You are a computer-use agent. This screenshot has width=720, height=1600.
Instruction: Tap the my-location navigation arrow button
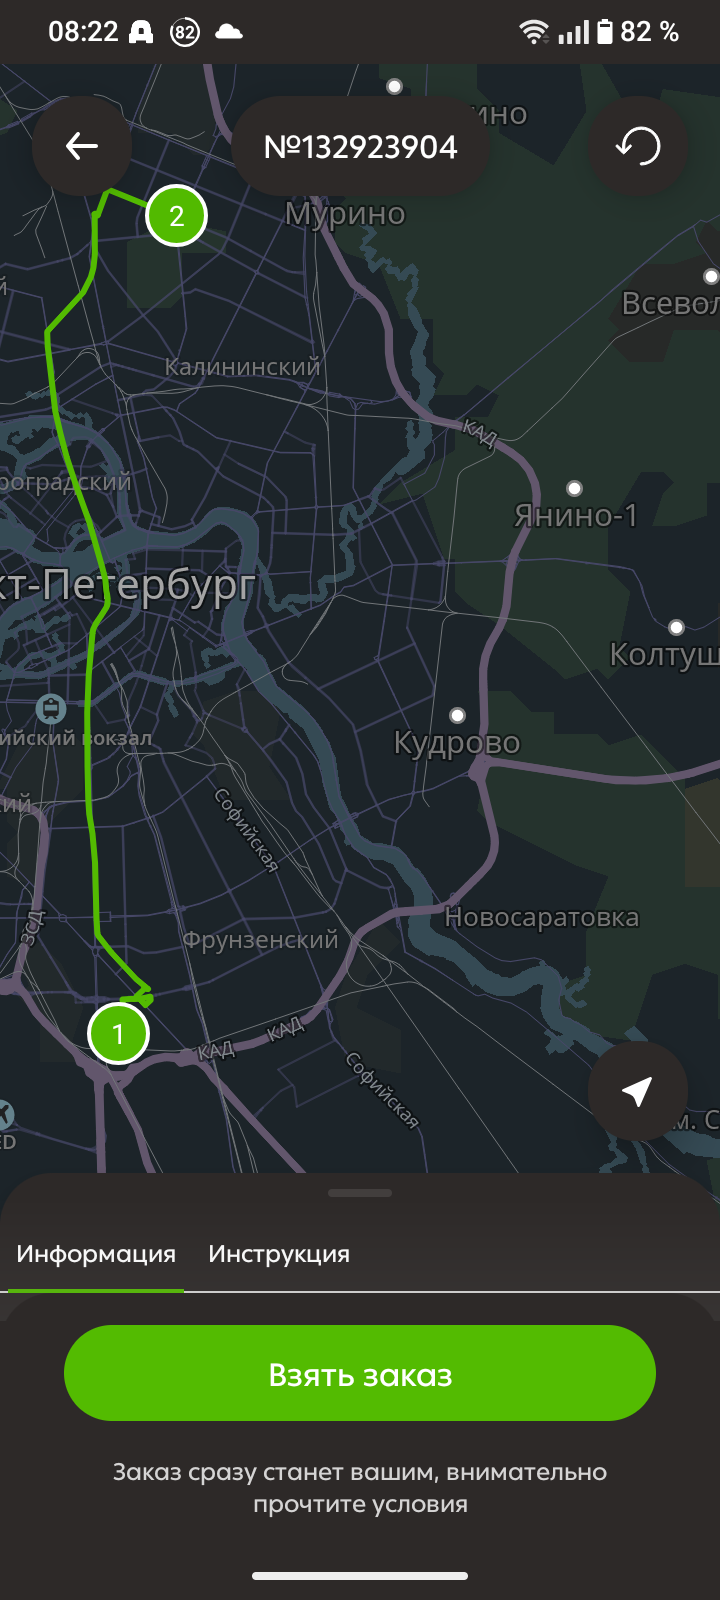point(638,1091)
